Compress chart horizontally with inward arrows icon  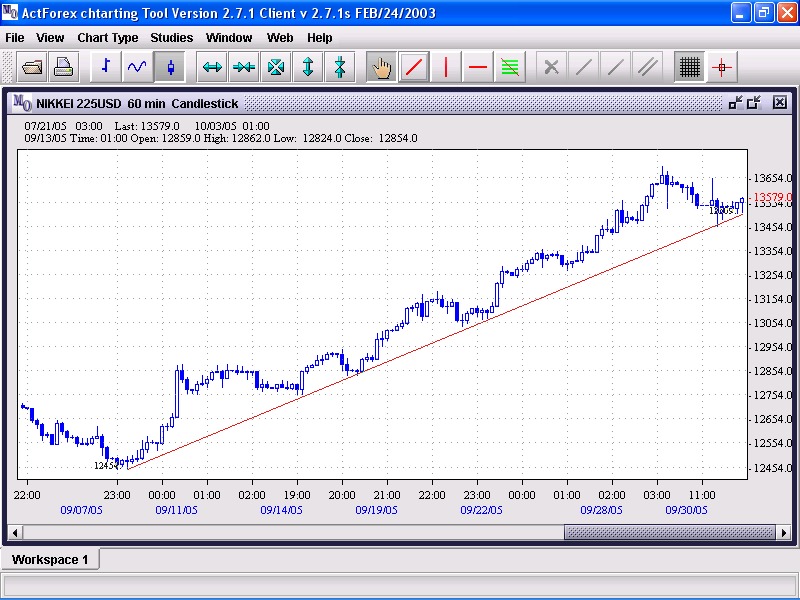coord(244,68)
